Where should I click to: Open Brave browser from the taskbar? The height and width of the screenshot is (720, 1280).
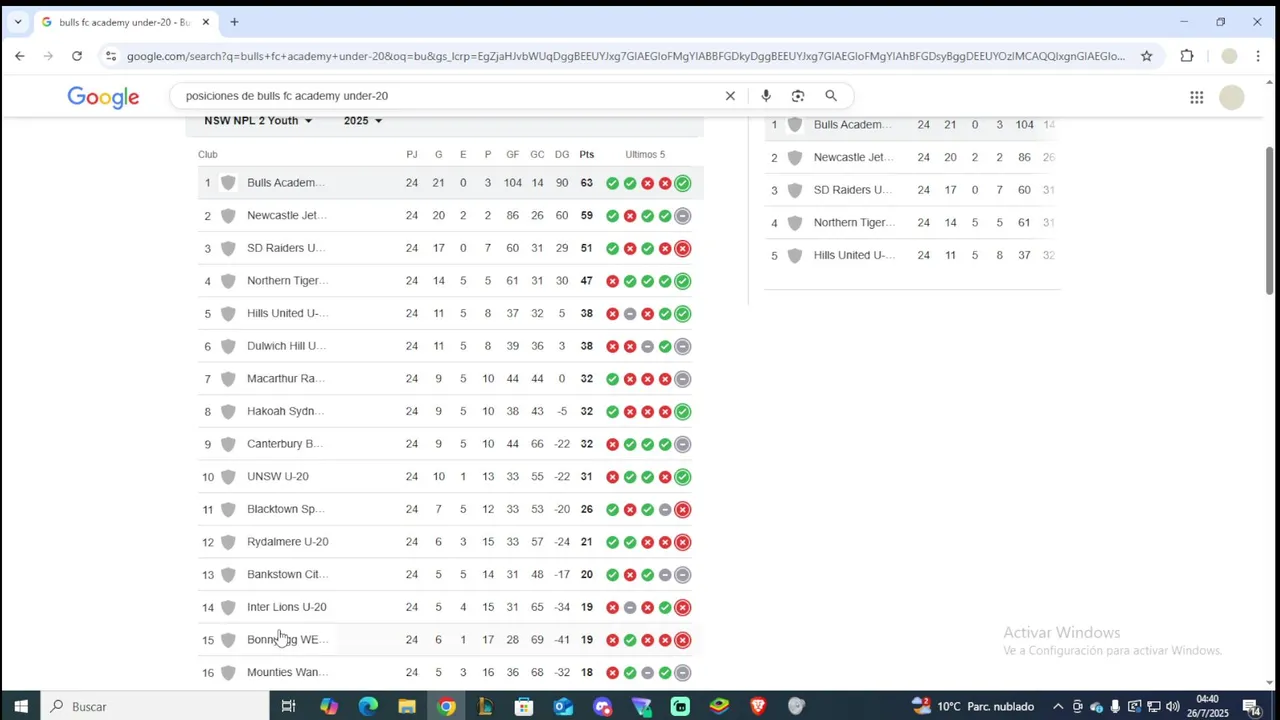tap(758, 706)
